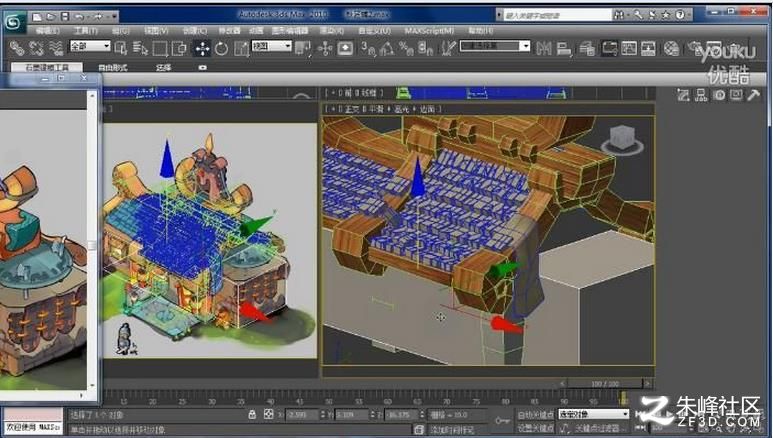Toggle the 3D Snaps button

tap(368, 48)
